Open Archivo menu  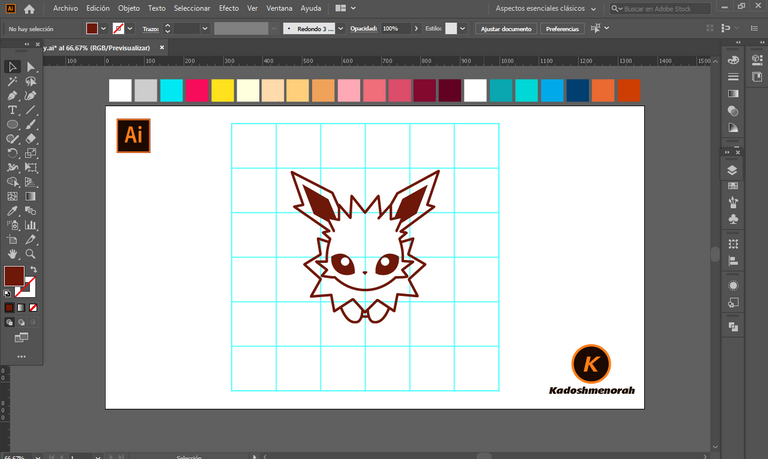click(x=66, y=8)
